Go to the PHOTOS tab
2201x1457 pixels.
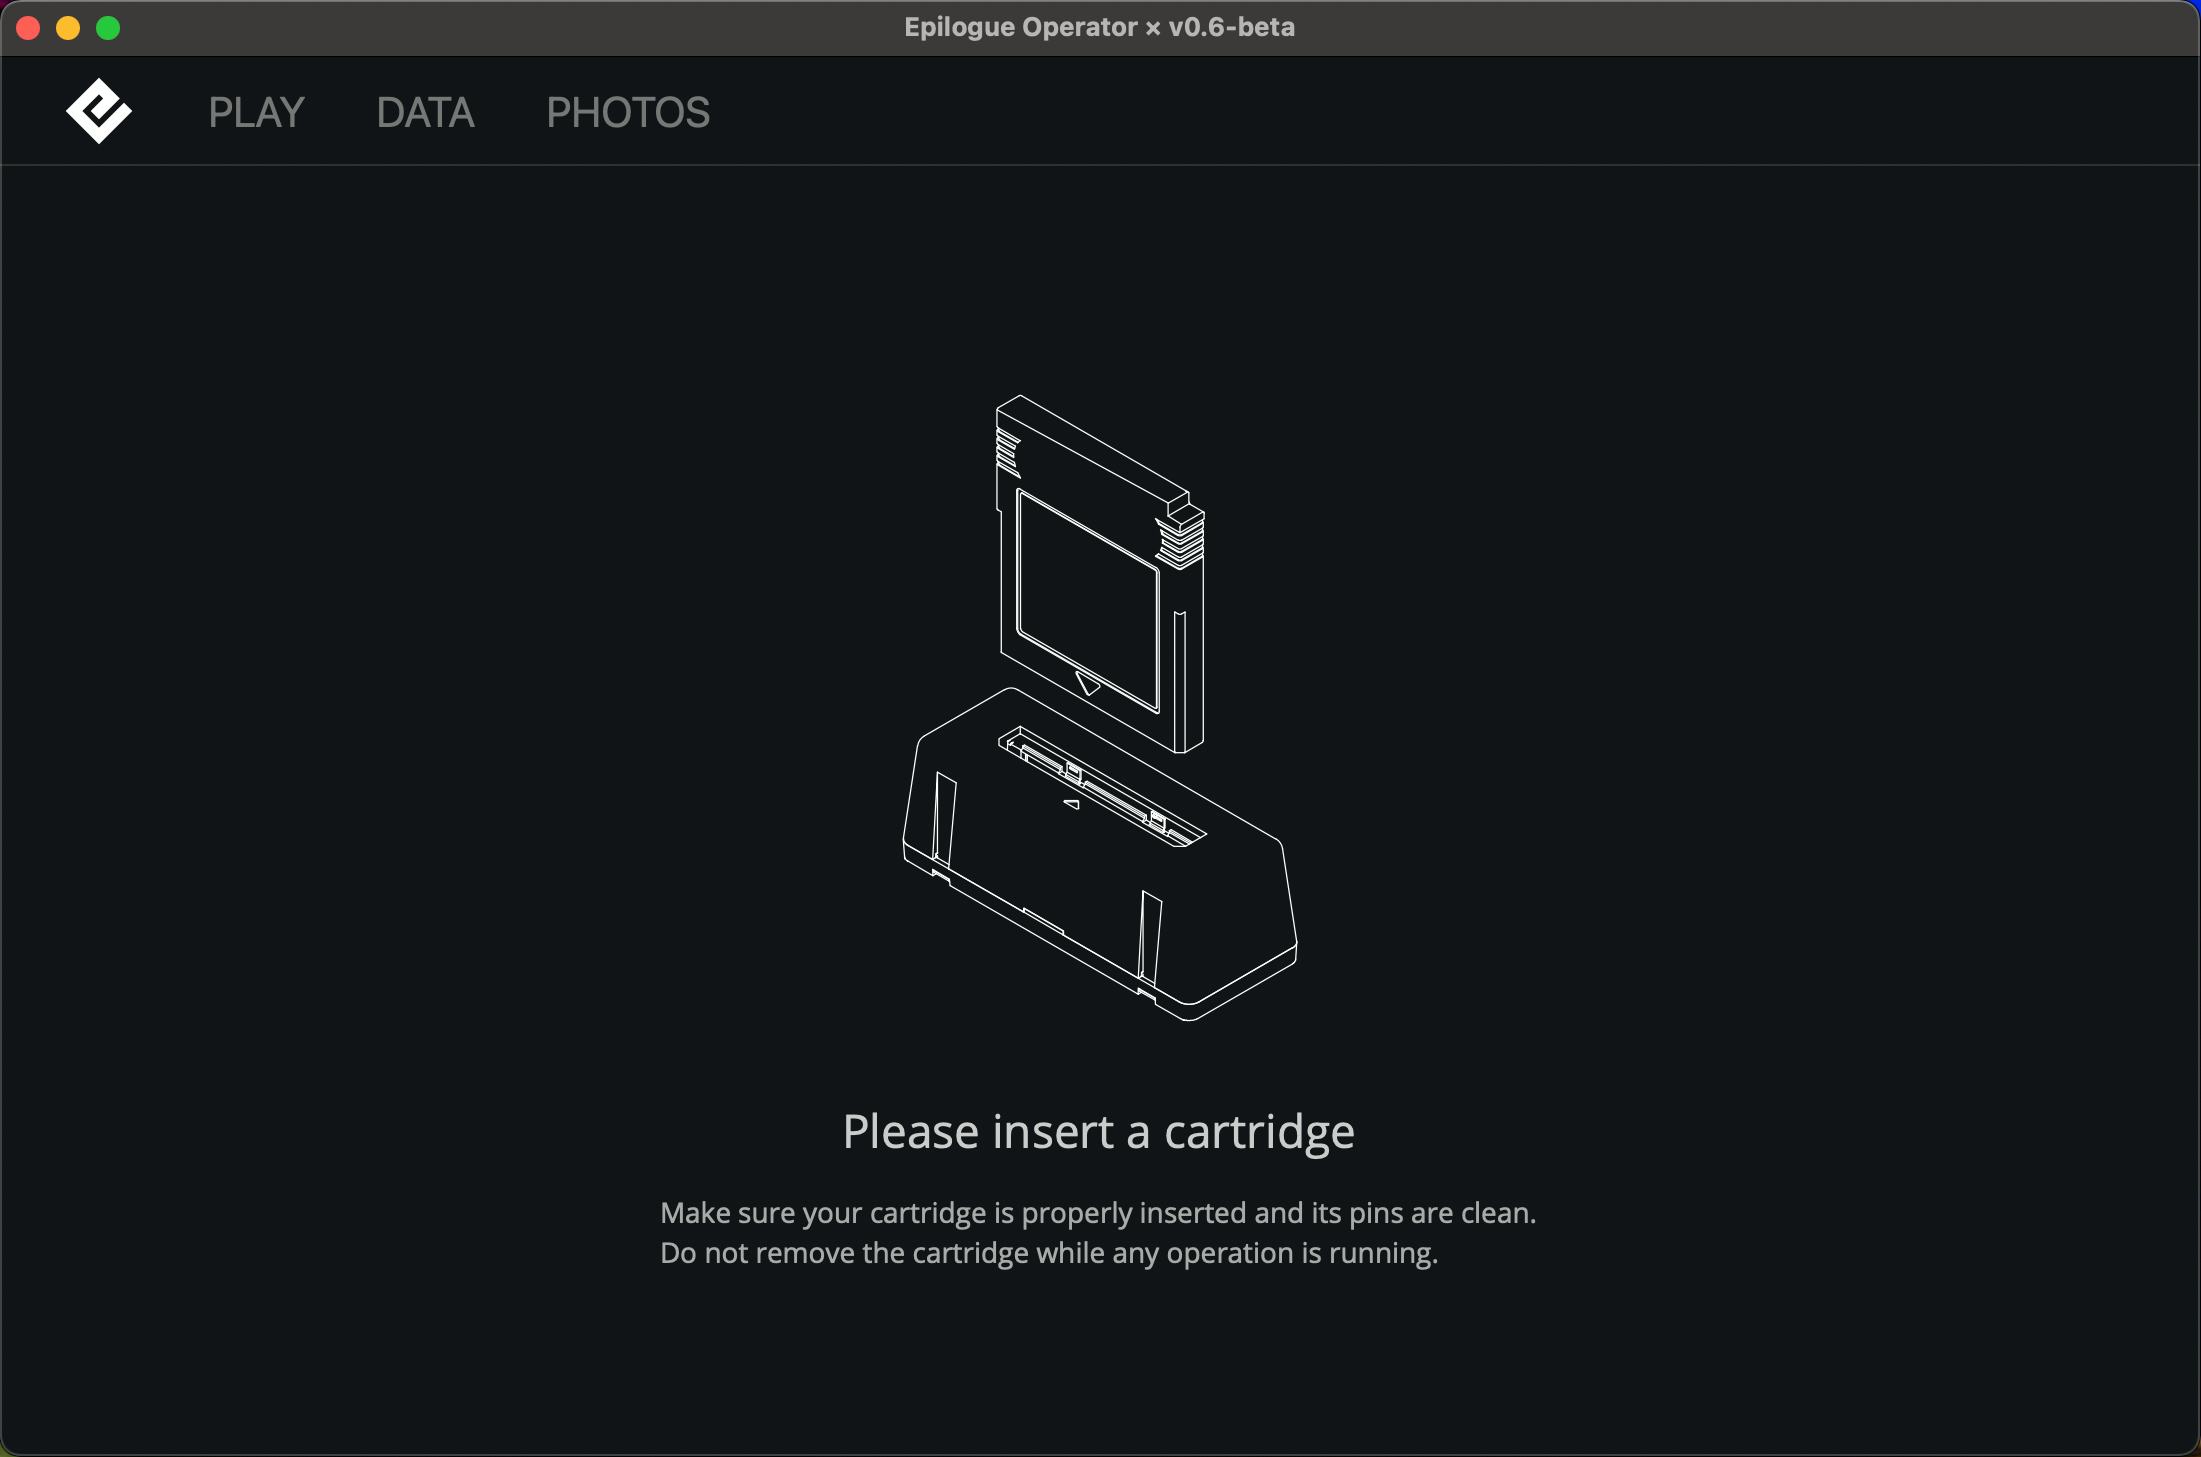click(x=628, y=112)
